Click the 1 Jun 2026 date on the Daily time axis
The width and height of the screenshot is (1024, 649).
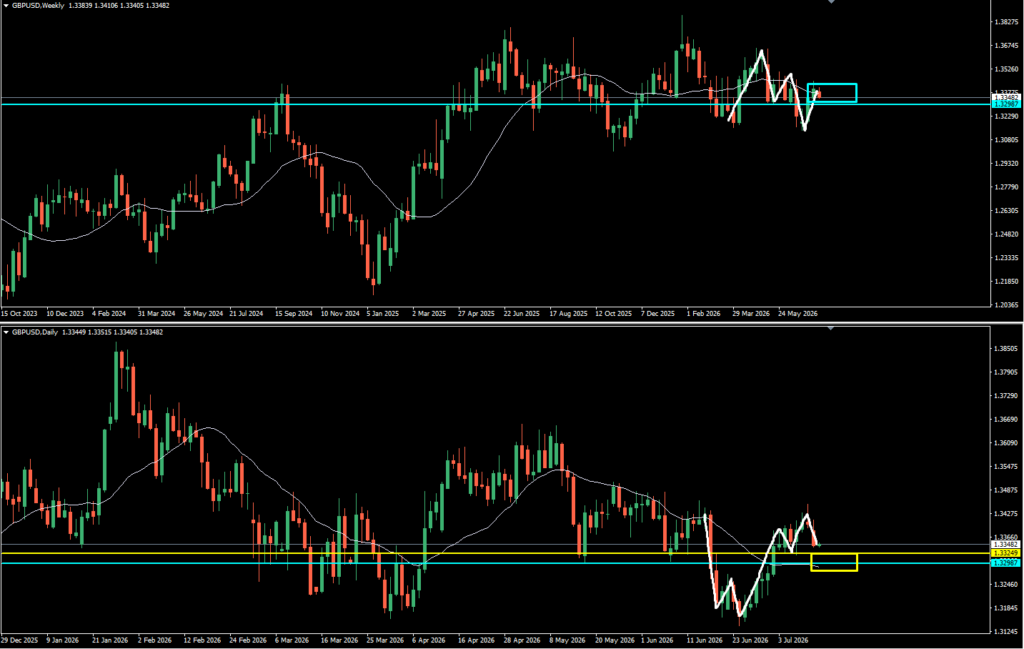tap(657, 640)
